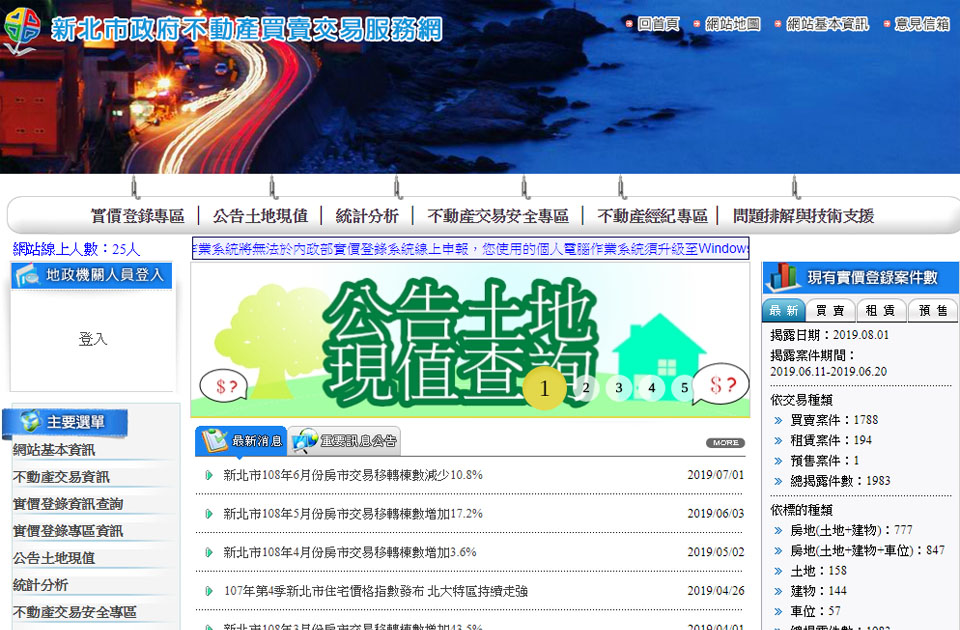
Task: Select the 買賣 statistics tab
Action: click(830, 310)
